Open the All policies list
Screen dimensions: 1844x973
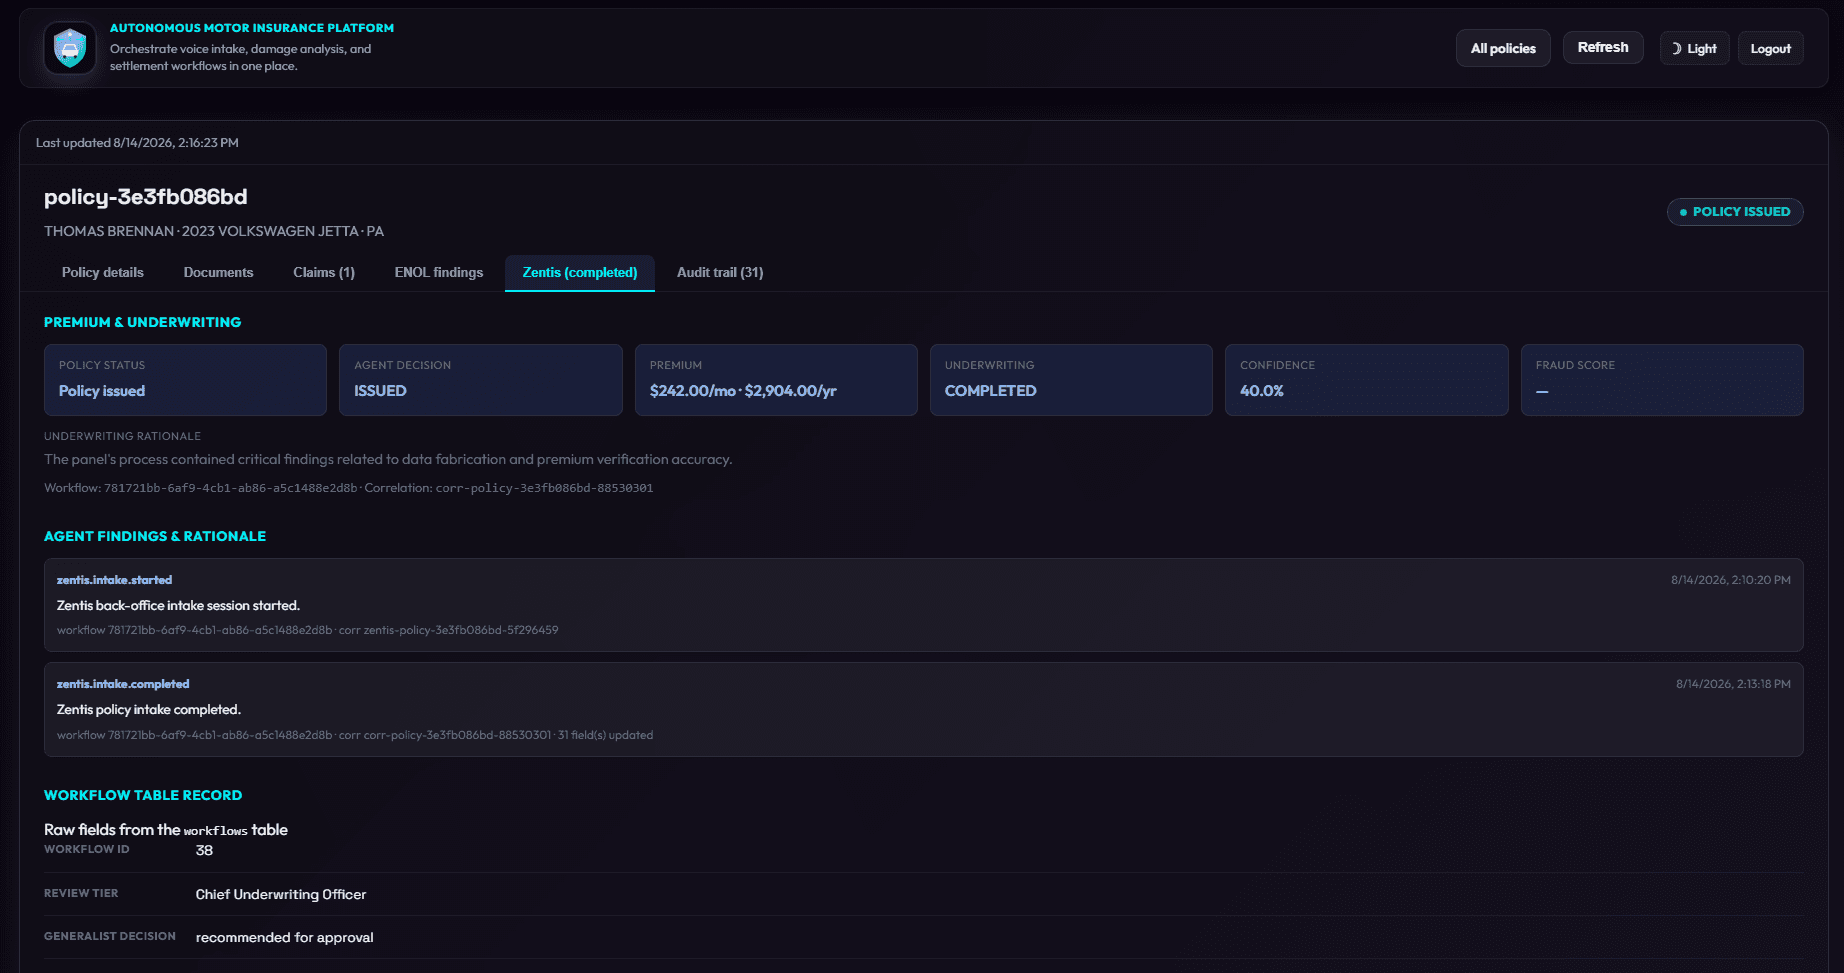point(1503,48)
